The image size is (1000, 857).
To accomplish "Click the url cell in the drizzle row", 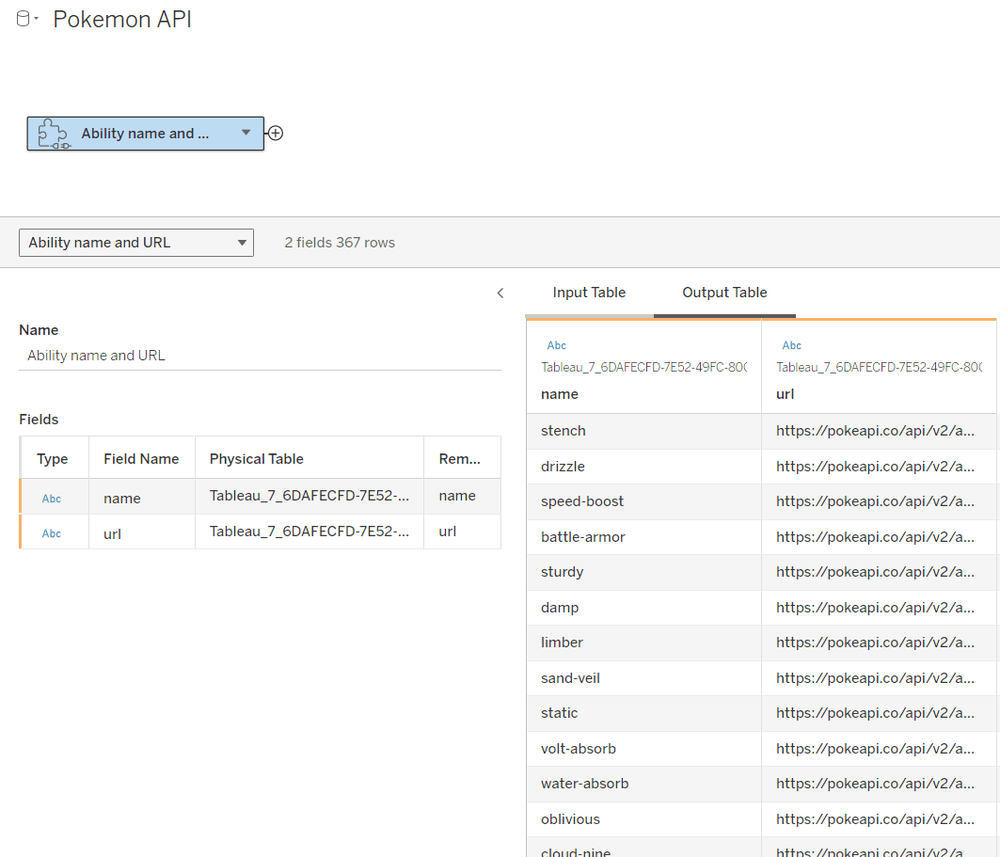I will 879,466.
